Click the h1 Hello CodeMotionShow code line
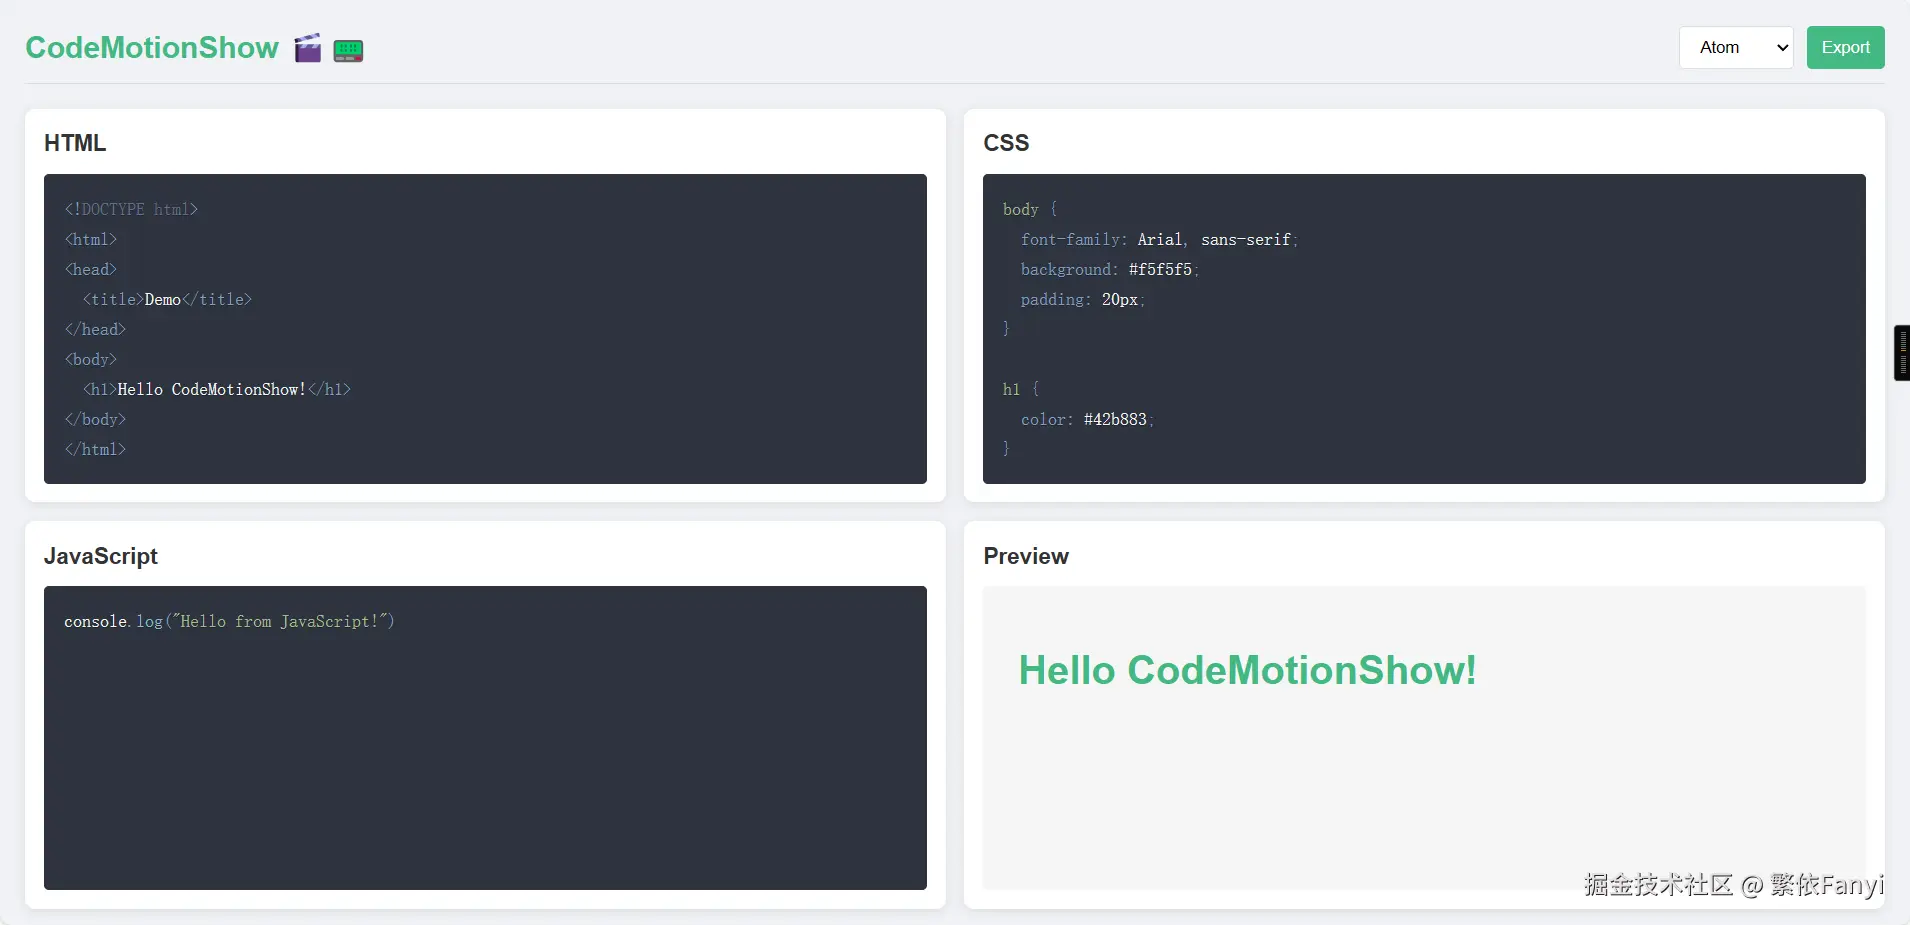The image size is (1910, 925). pos(217,389)
